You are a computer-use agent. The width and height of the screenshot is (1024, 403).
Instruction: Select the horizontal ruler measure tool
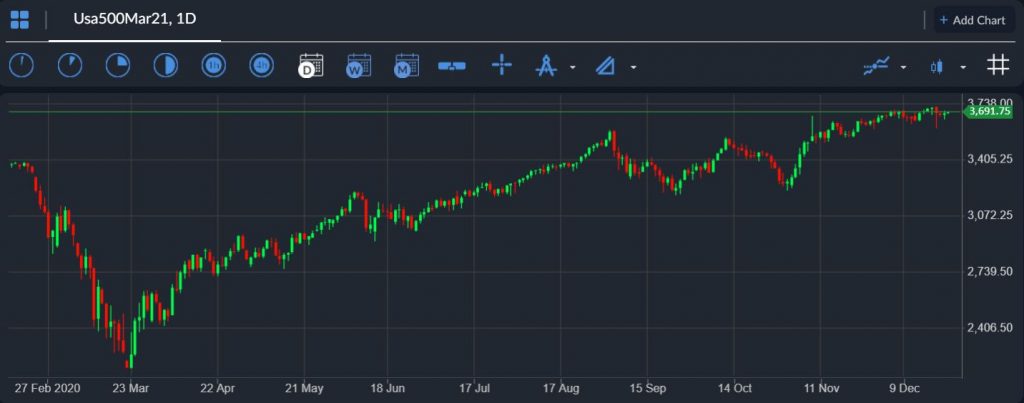point(452,66)
